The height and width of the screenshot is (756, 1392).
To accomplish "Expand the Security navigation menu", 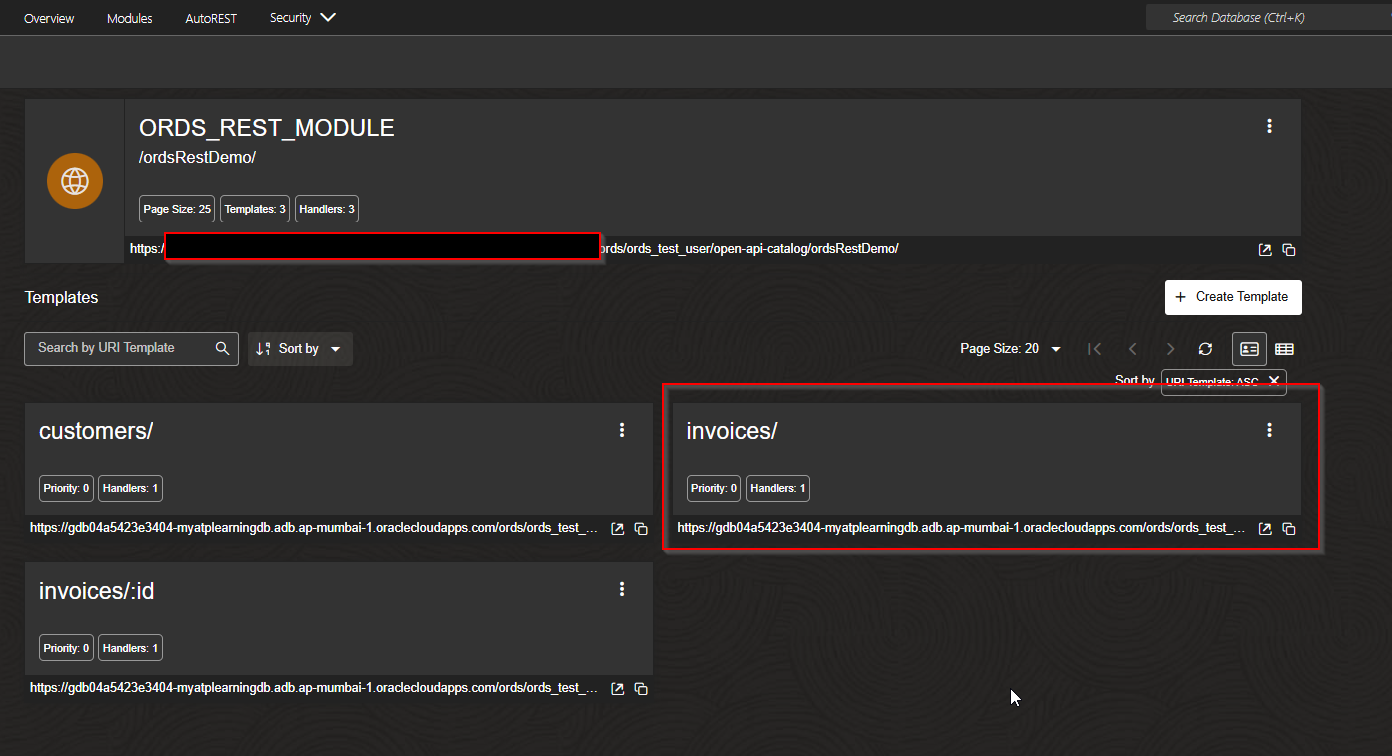I will pos(302,17).
